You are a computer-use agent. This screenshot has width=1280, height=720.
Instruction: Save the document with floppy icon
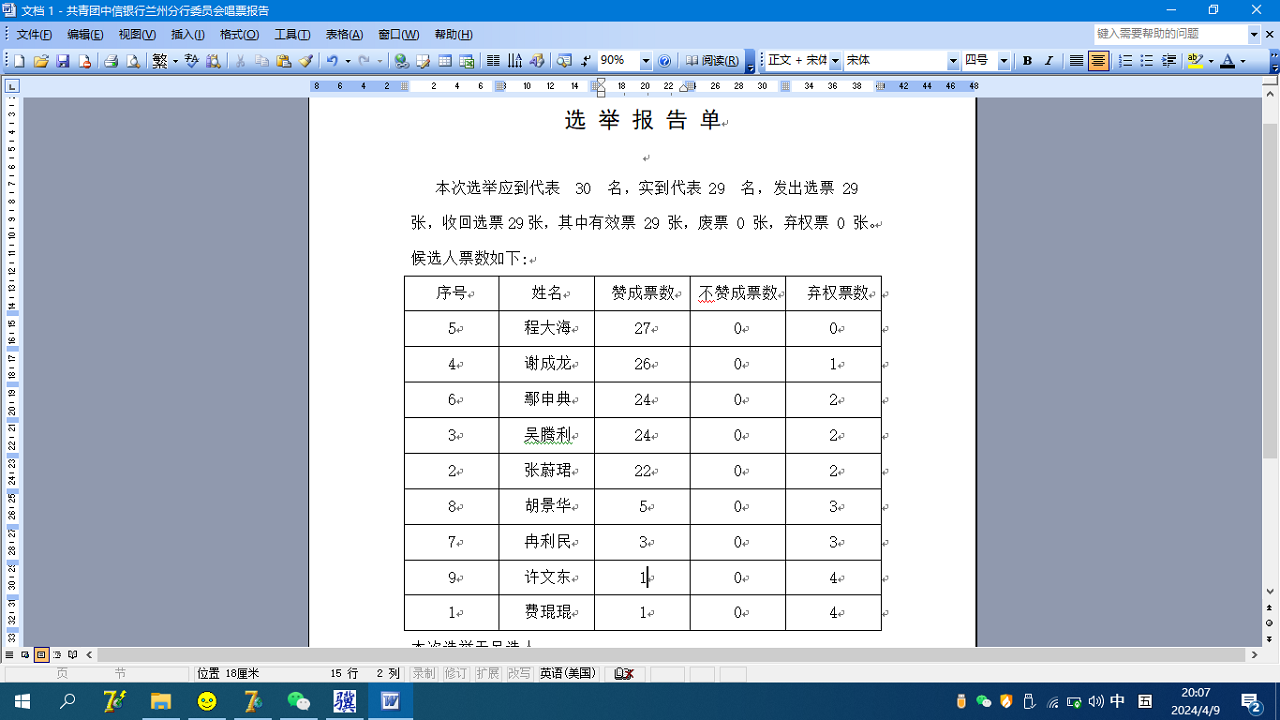point(63,61)
